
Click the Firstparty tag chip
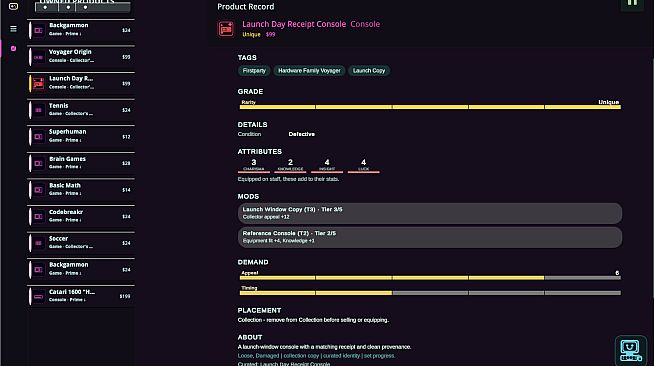coord(254,71)
